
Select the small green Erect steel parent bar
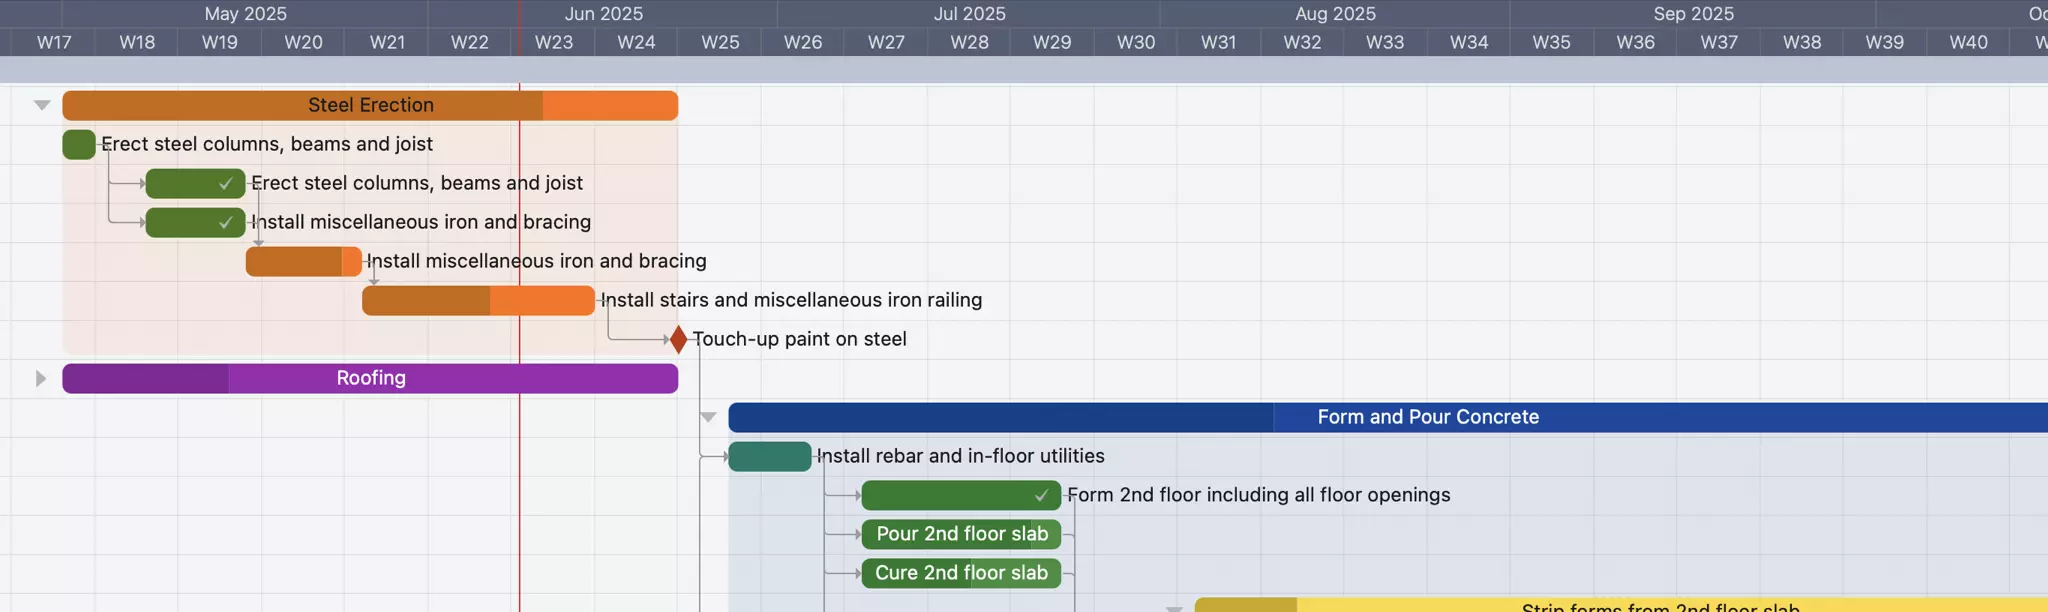coord(79,145)
